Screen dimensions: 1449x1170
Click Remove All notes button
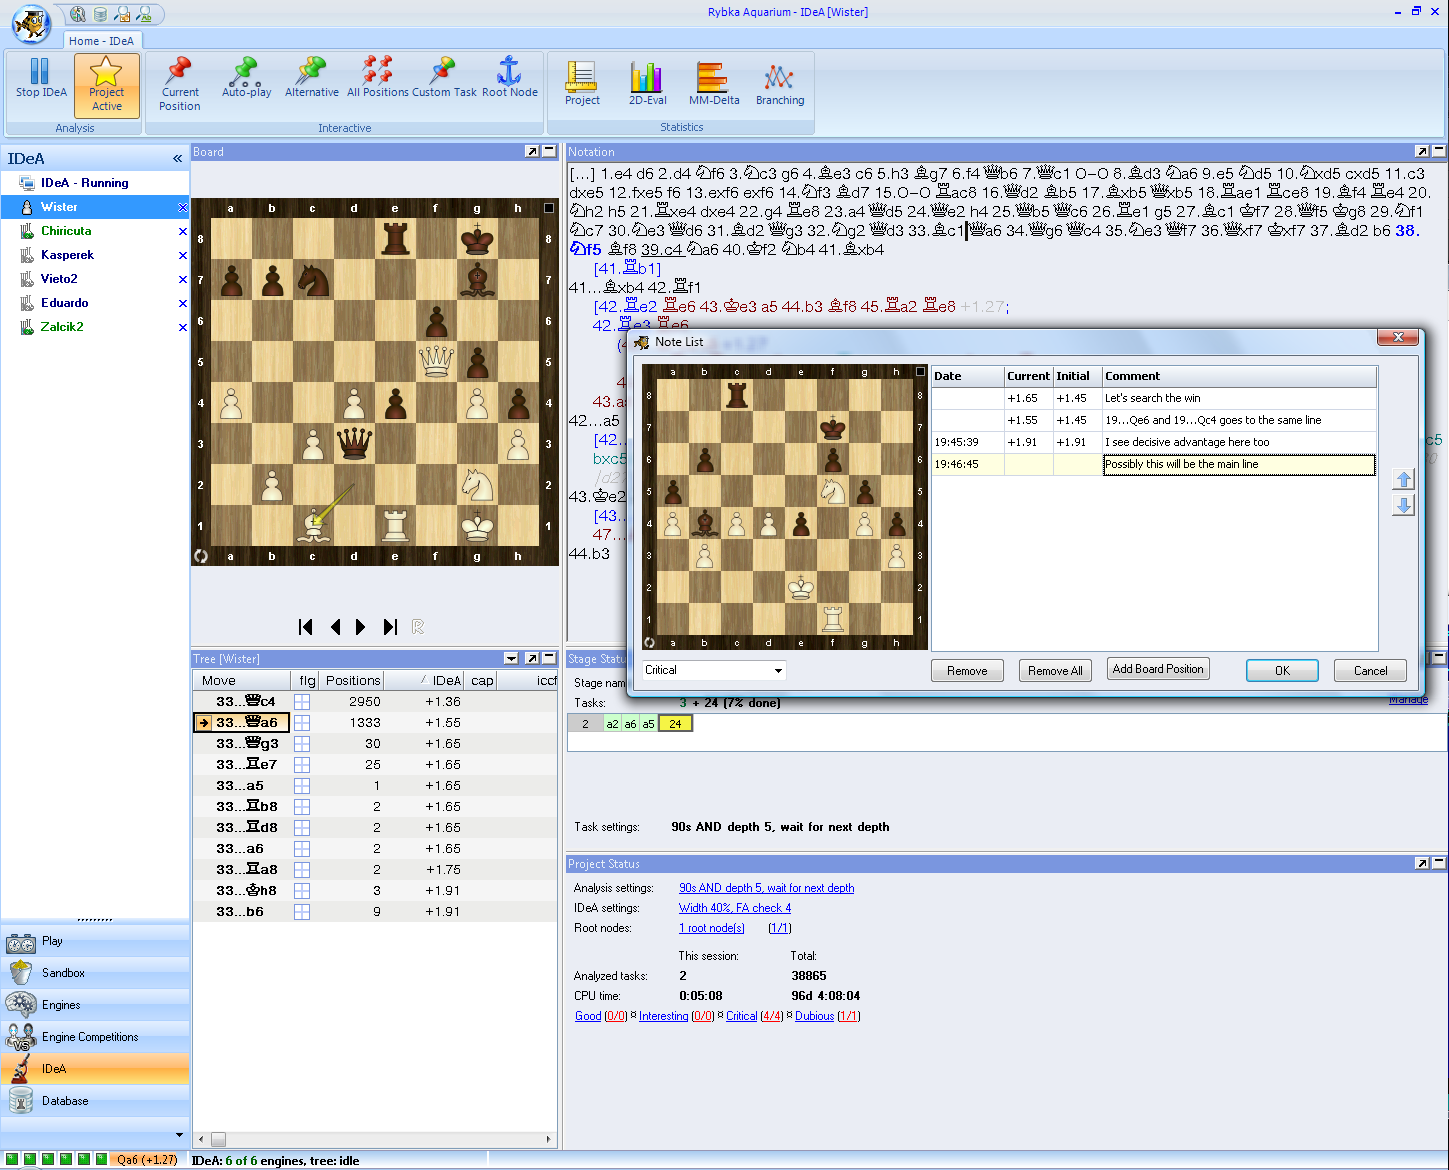click(1055, 671)
